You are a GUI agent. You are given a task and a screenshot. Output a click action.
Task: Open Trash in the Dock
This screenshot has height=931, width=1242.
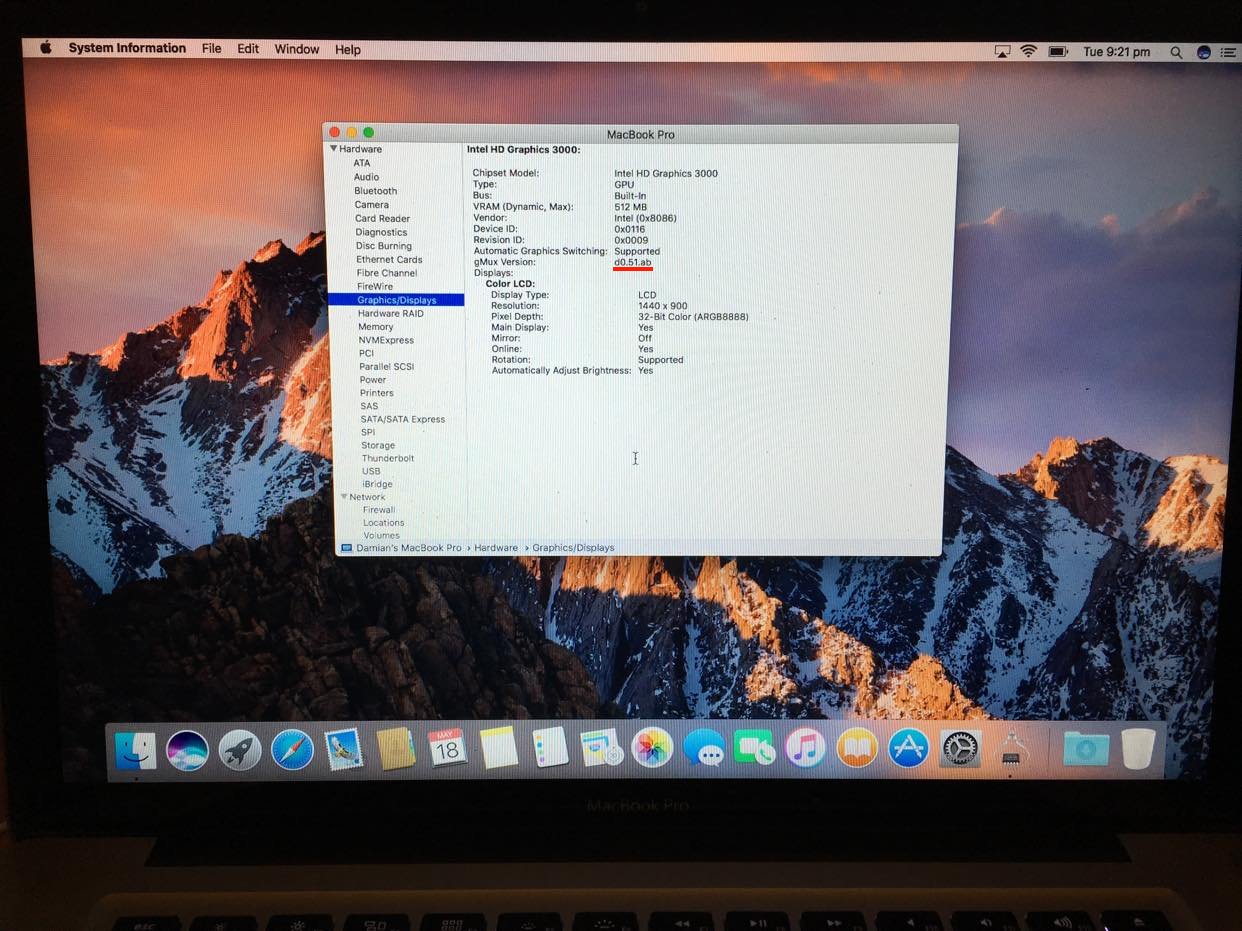click(1138, 748)
